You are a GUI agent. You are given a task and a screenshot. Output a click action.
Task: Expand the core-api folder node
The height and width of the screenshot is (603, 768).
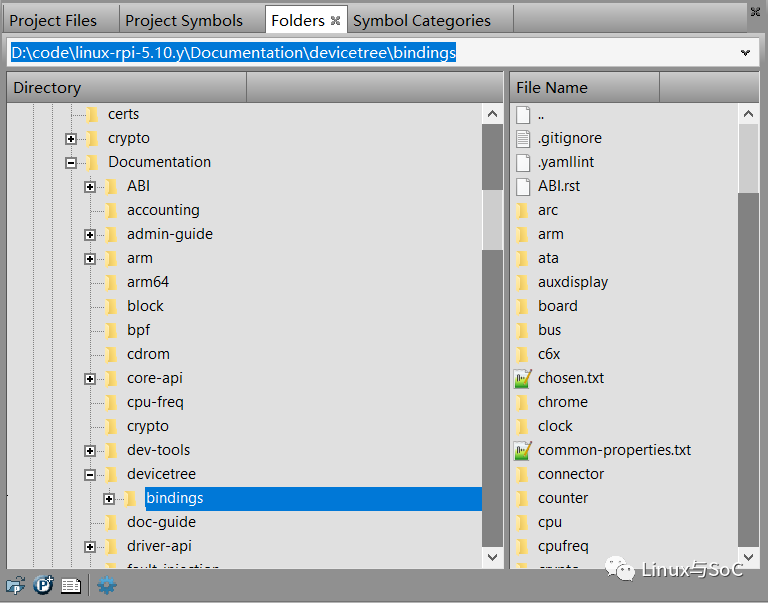point(90,379)
